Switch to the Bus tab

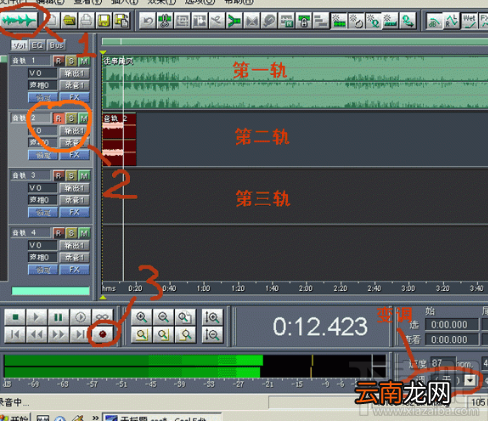56,45
